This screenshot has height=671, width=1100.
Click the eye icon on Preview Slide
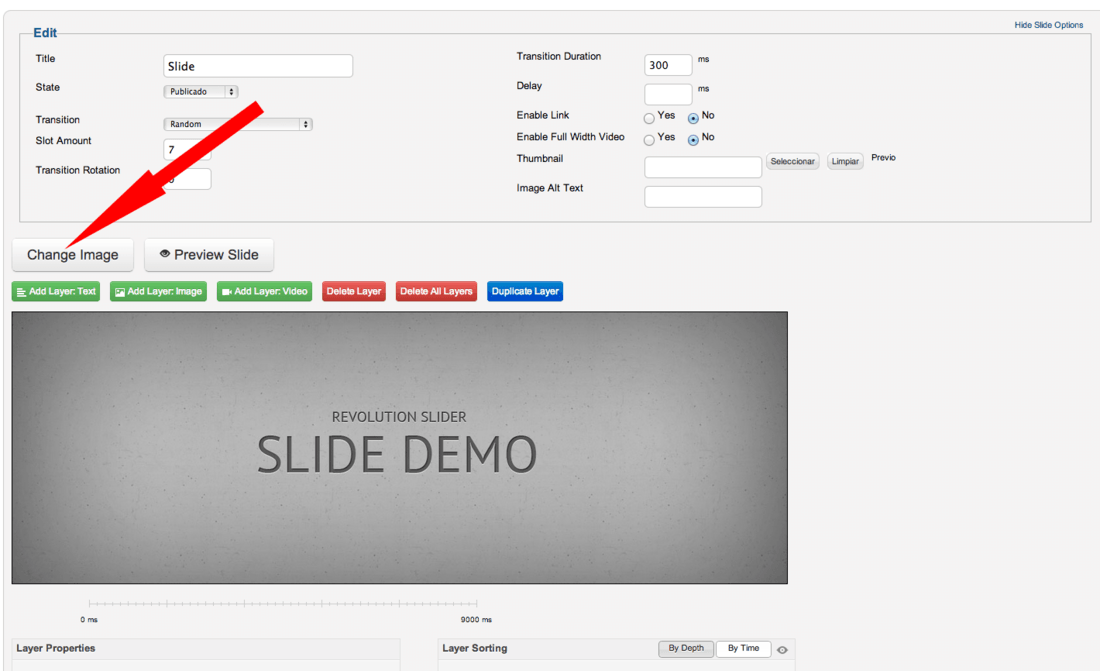pyautogui.click(x=165, y=254)
